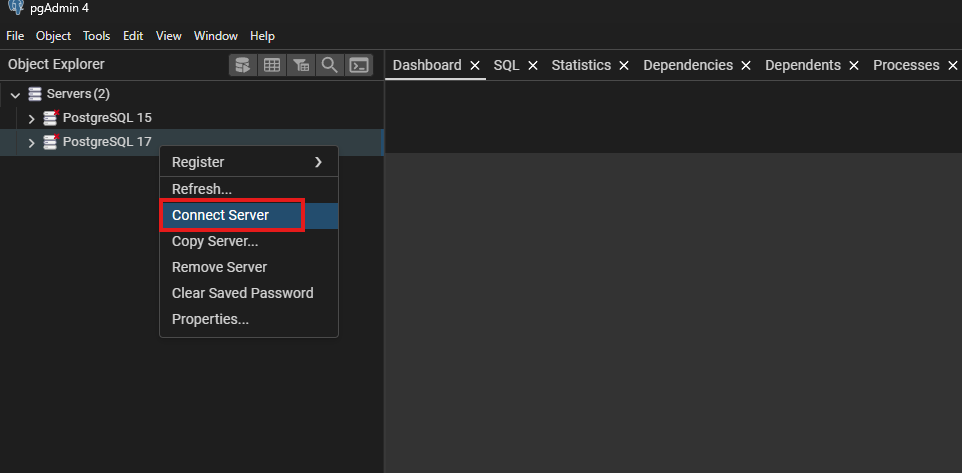
Task: Switch to the Dependencies tab
Action: (688, 65)
